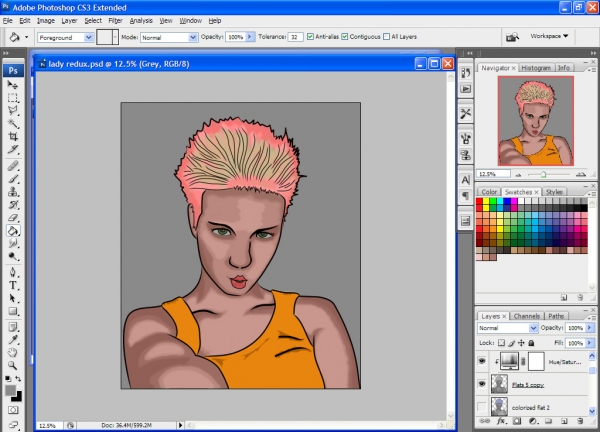This screenshot has width=600, height=432.
Task: Enable All Layers checkbox
Action: [386, 37]
